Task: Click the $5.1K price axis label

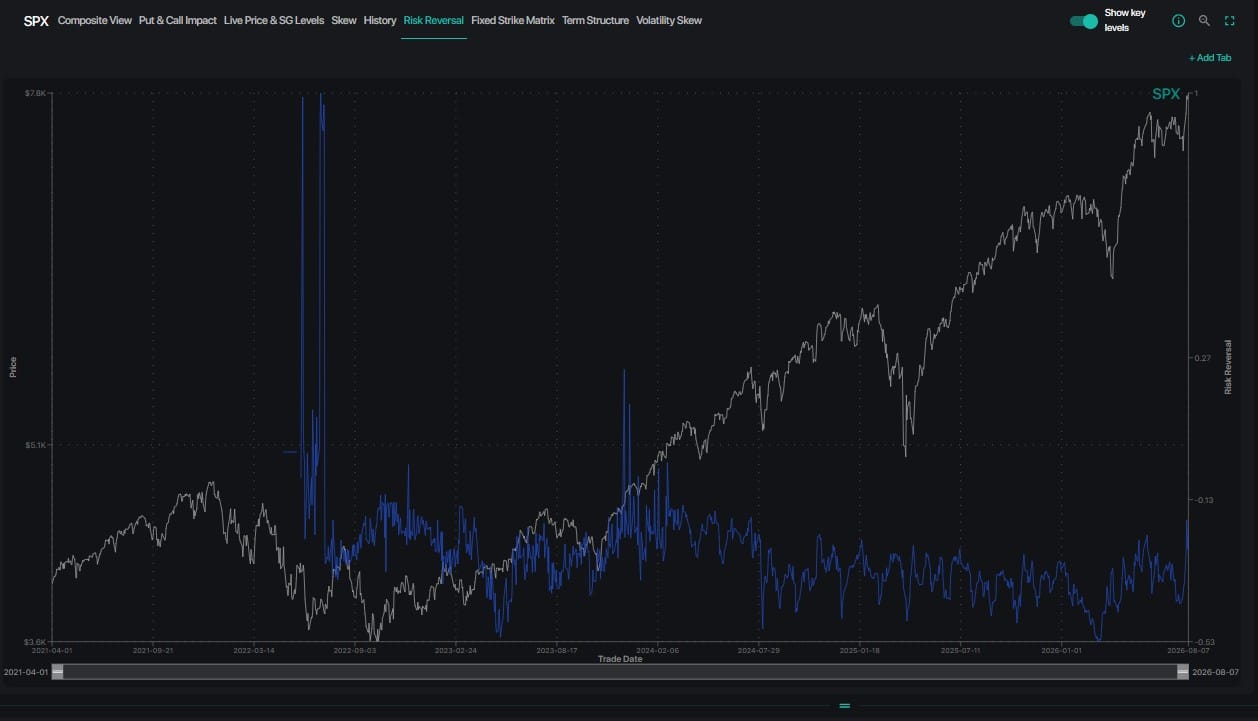Action: (35, 444)
